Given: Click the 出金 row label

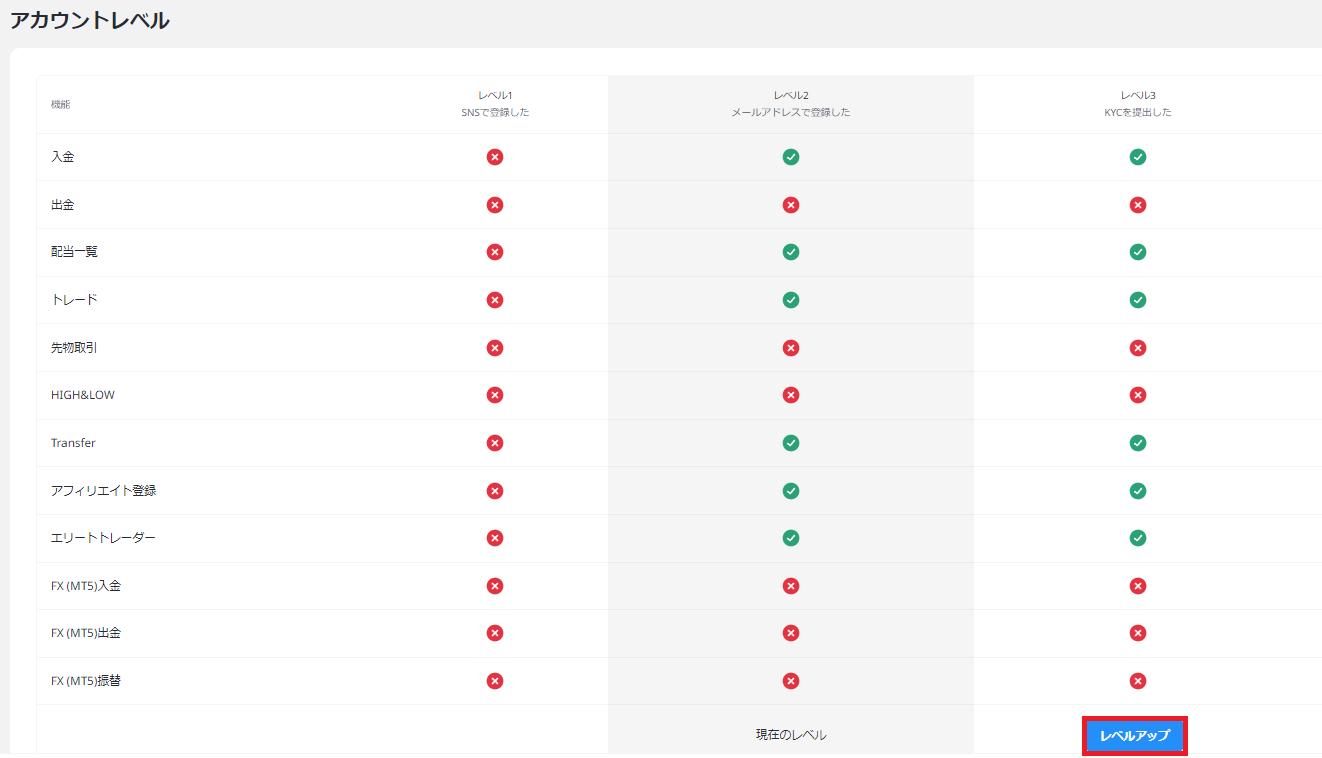Looking at the screenshot, I should click(x=63, y=205).
